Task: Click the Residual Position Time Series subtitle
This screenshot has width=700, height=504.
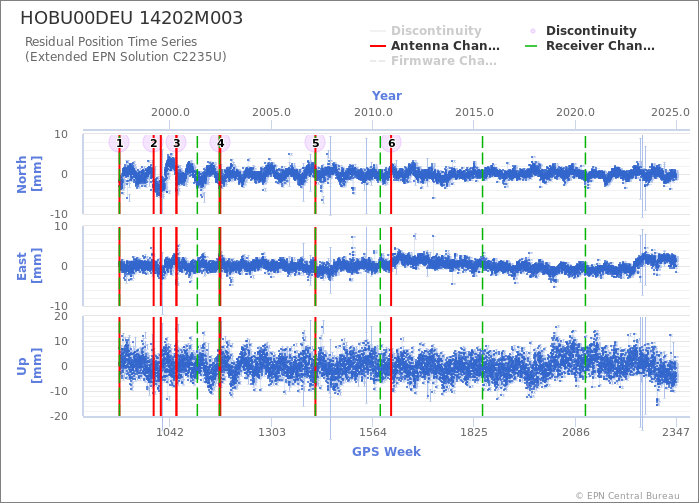Action: pos(111,42)
